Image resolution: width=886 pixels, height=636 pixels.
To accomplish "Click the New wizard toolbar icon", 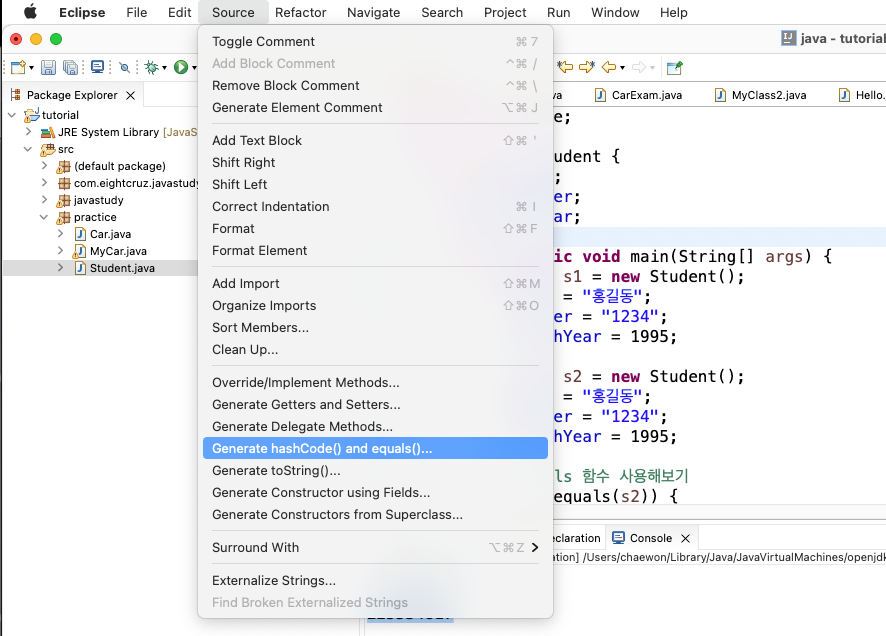I will (18, 68).
